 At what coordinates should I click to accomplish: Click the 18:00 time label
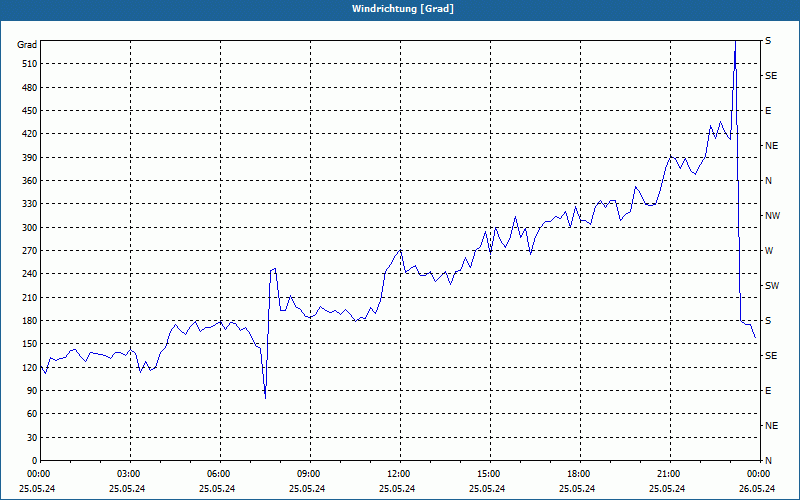point(581,474)
